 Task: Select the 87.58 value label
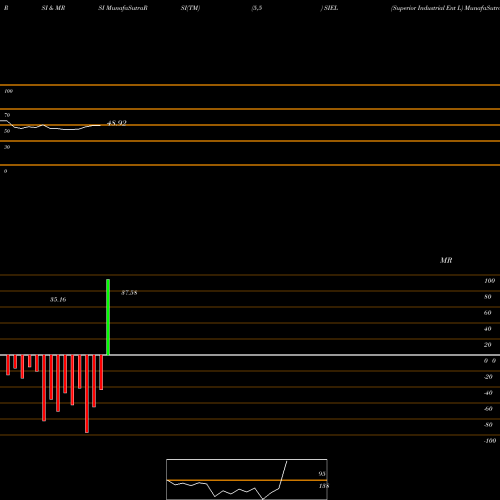point(129,293)
